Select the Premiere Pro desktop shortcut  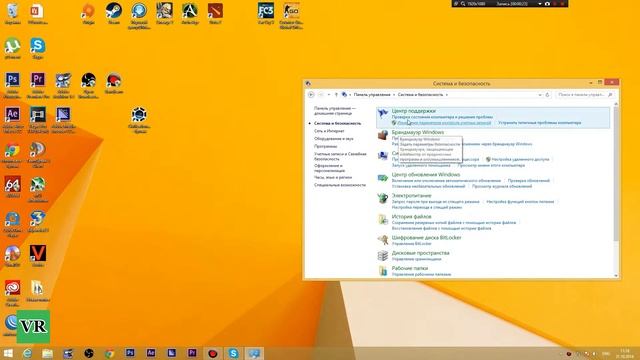(x=38, y=84)
